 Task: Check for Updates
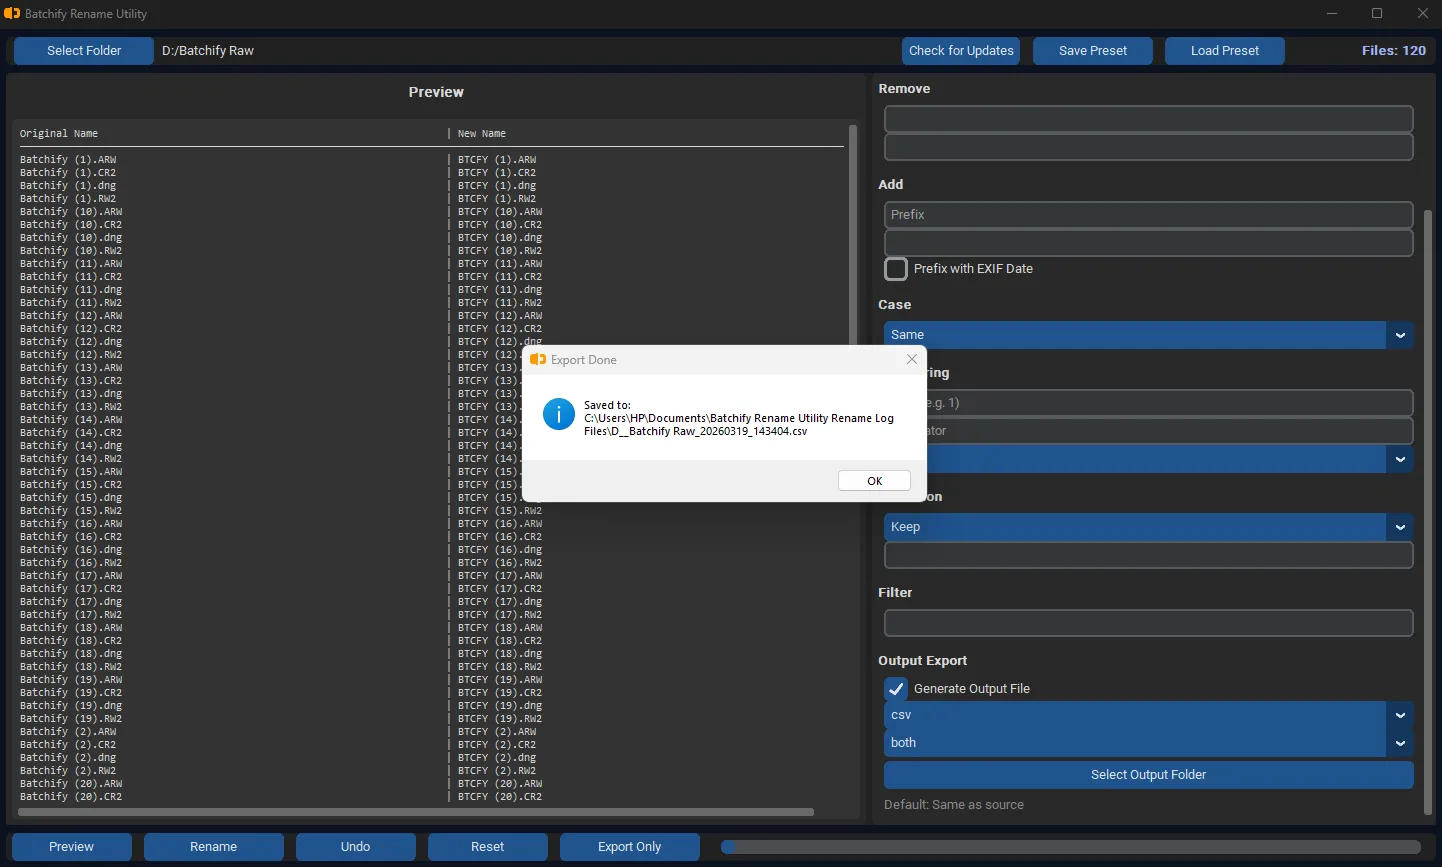click(960, 50)
